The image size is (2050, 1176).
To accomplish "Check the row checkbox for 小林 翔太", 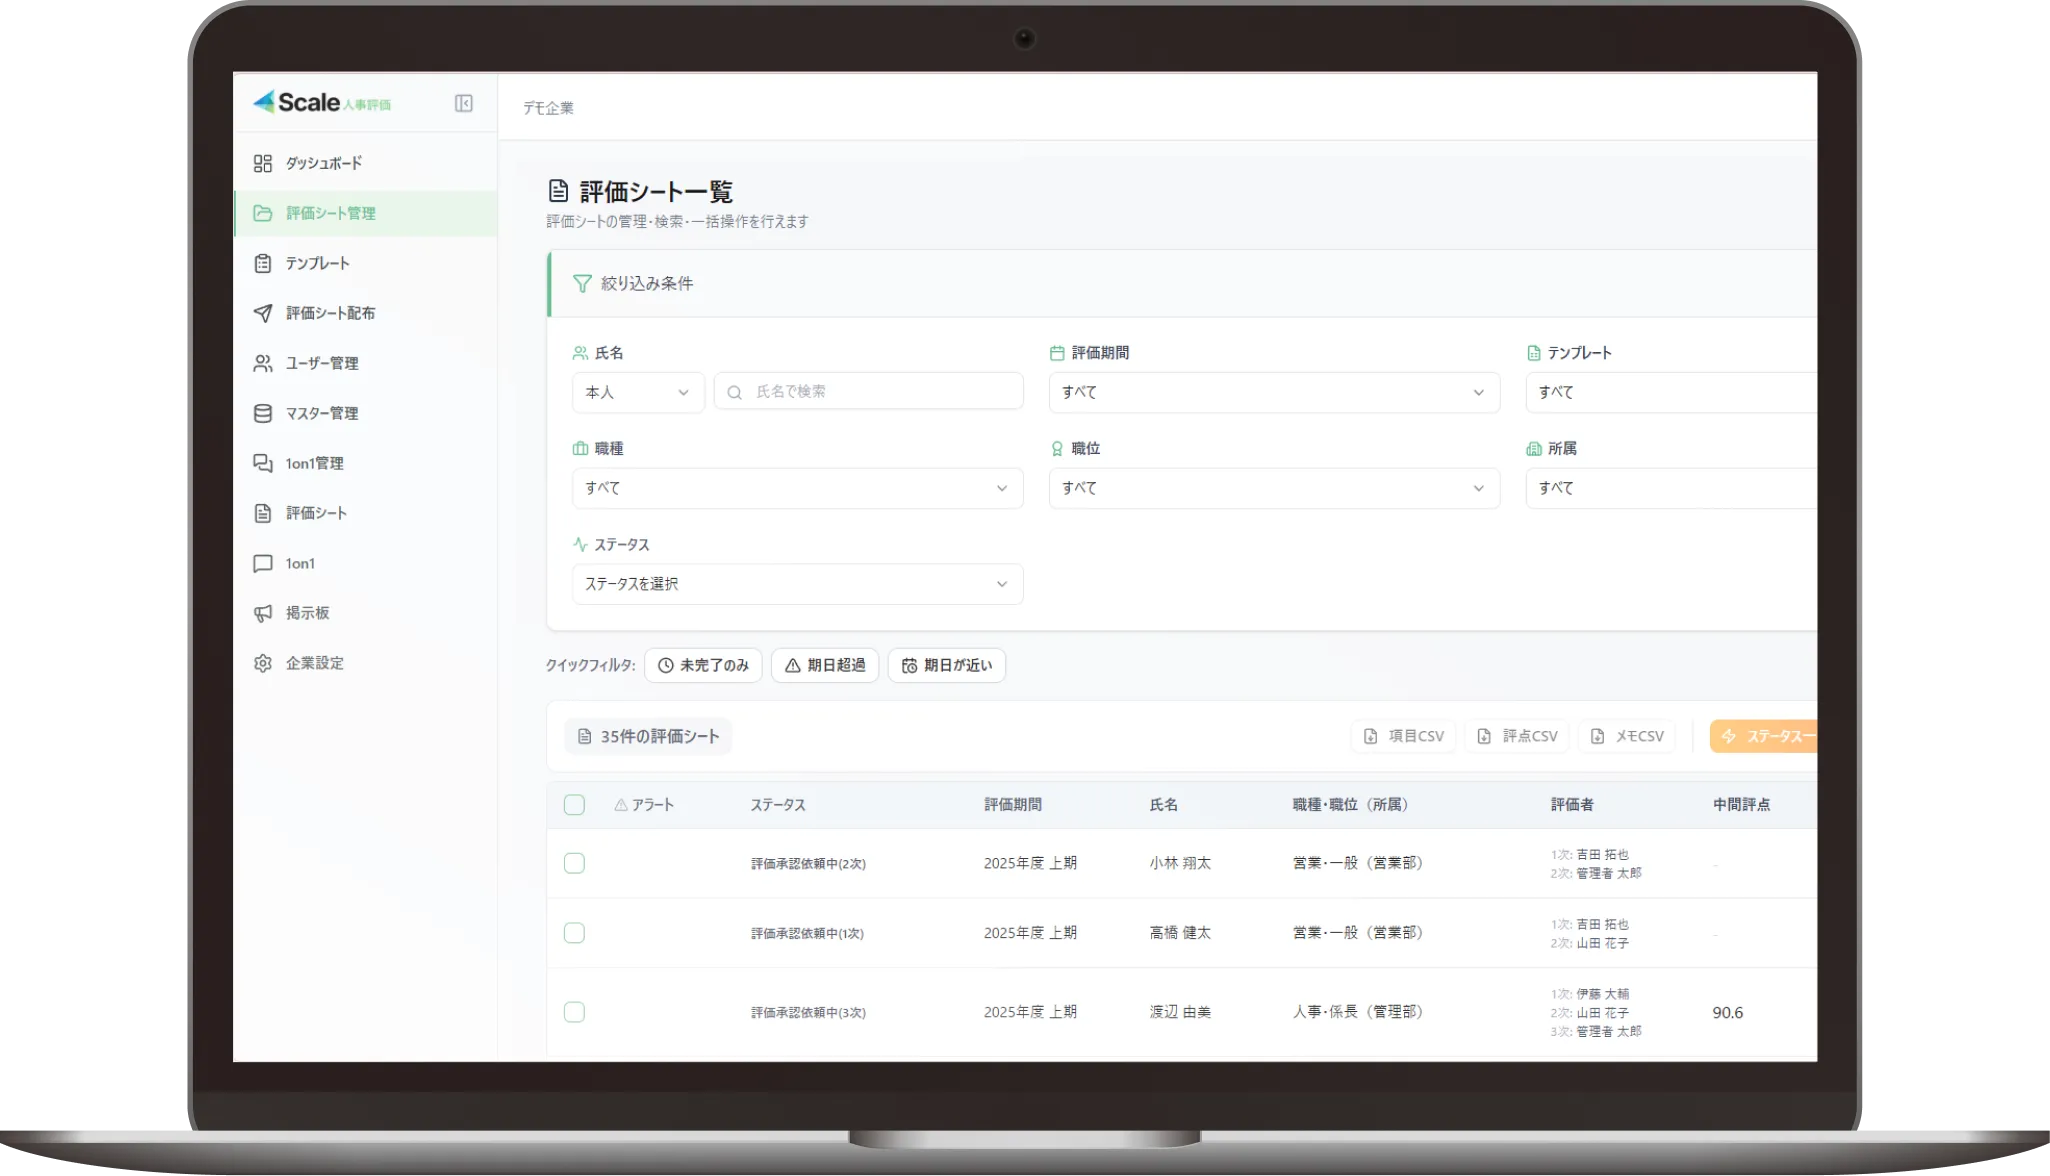I will coord(574,862).
